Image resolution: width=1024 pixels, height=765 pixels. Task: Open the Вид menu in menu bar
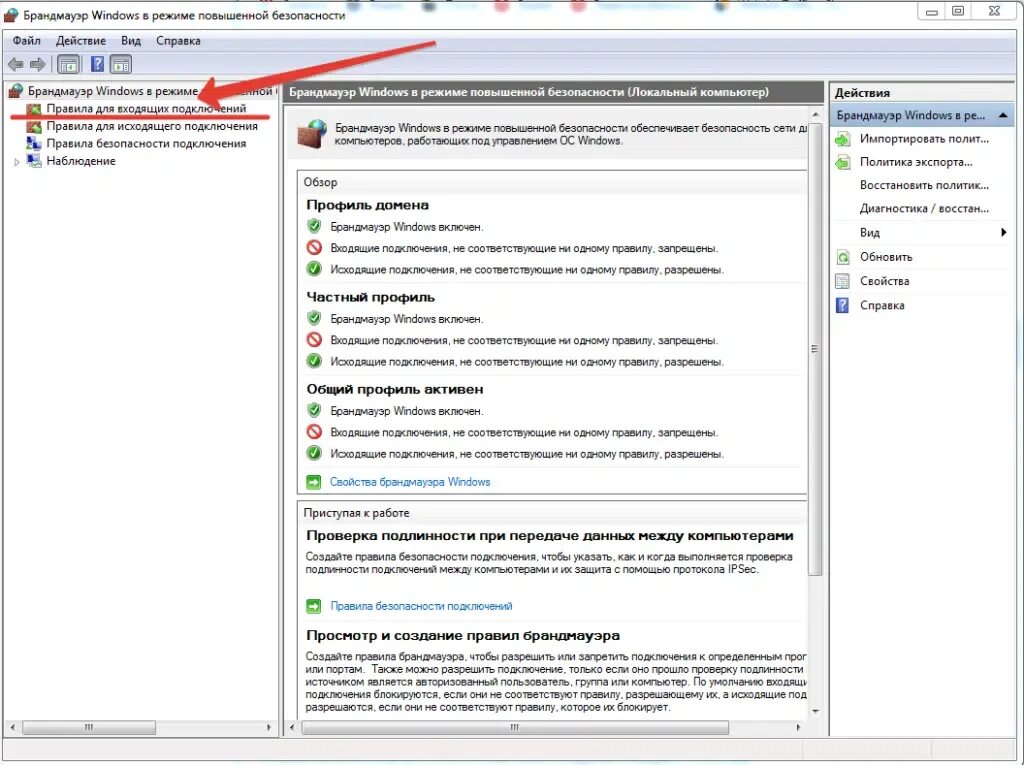point(131,41)
